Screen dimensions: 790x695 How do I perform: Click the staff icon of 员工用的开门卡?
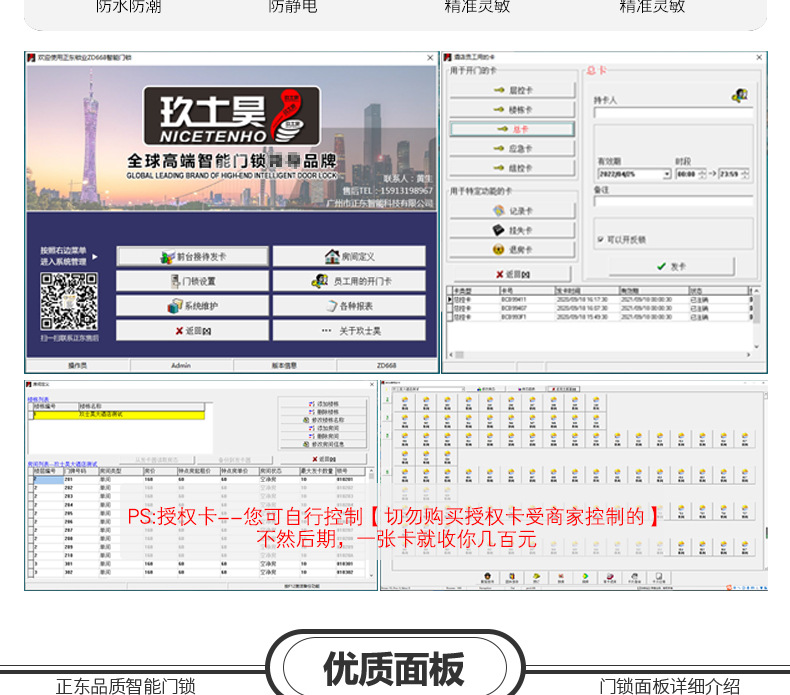pos(320,281)
